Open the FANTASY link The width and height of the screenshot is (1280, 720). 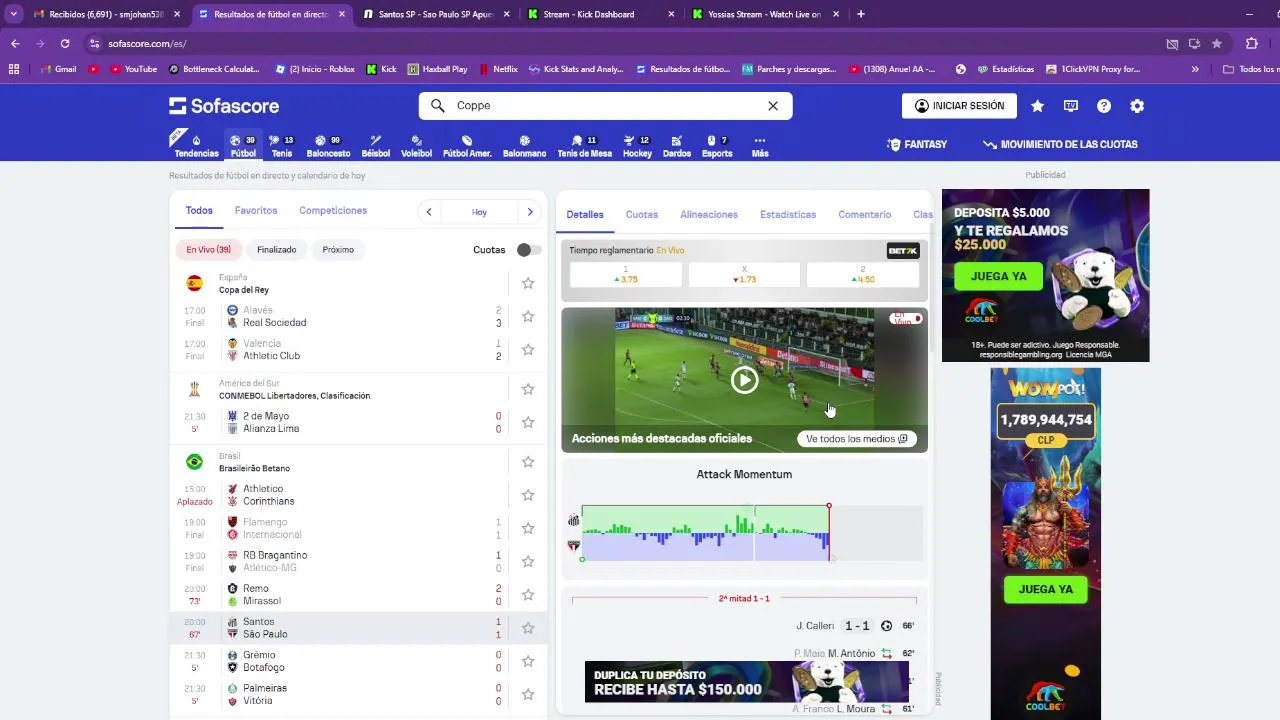point(917,145)
